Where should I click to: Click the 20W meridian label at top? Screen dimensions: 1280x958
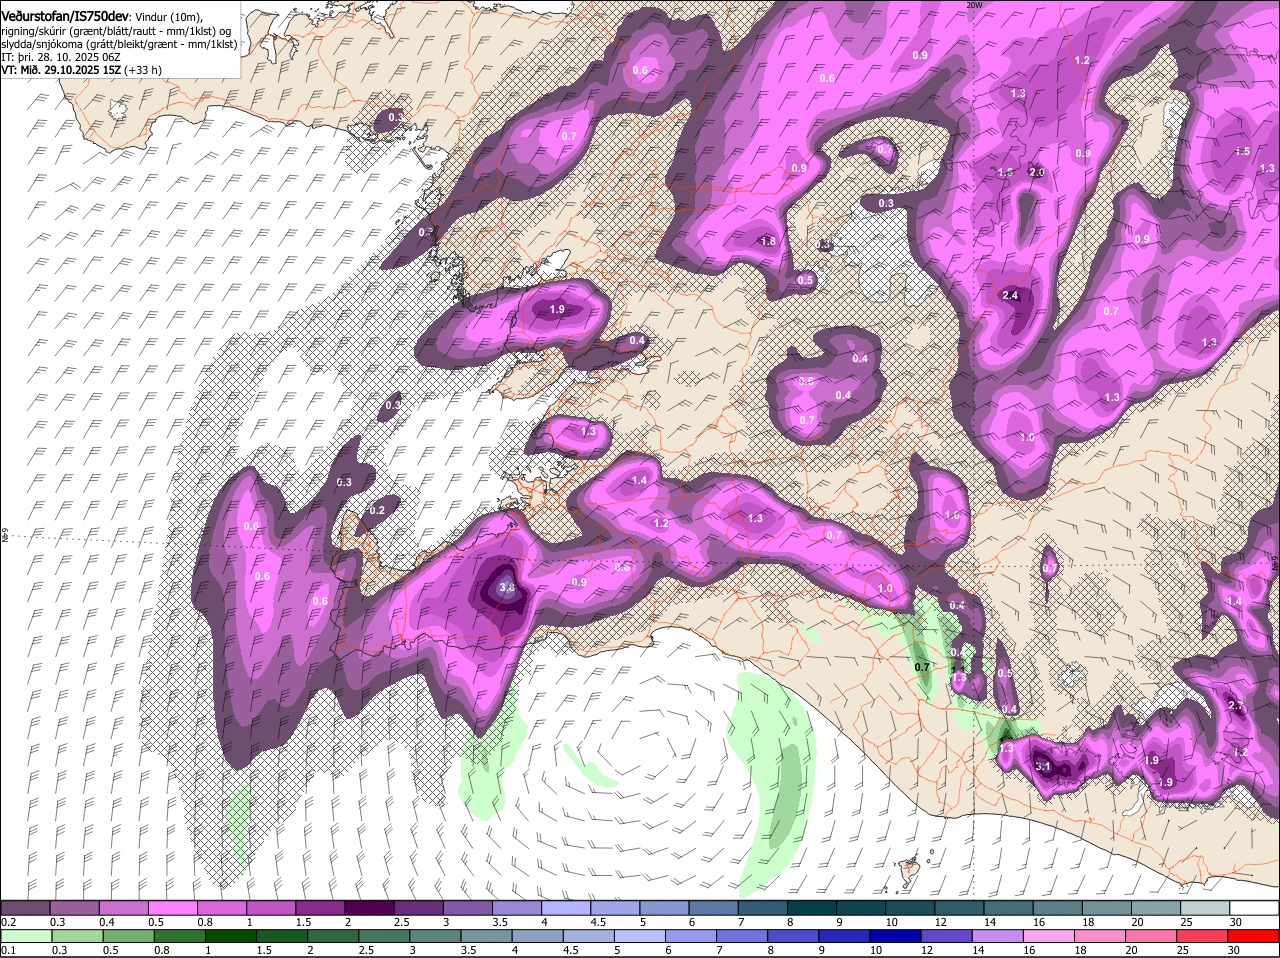[975, 5]
